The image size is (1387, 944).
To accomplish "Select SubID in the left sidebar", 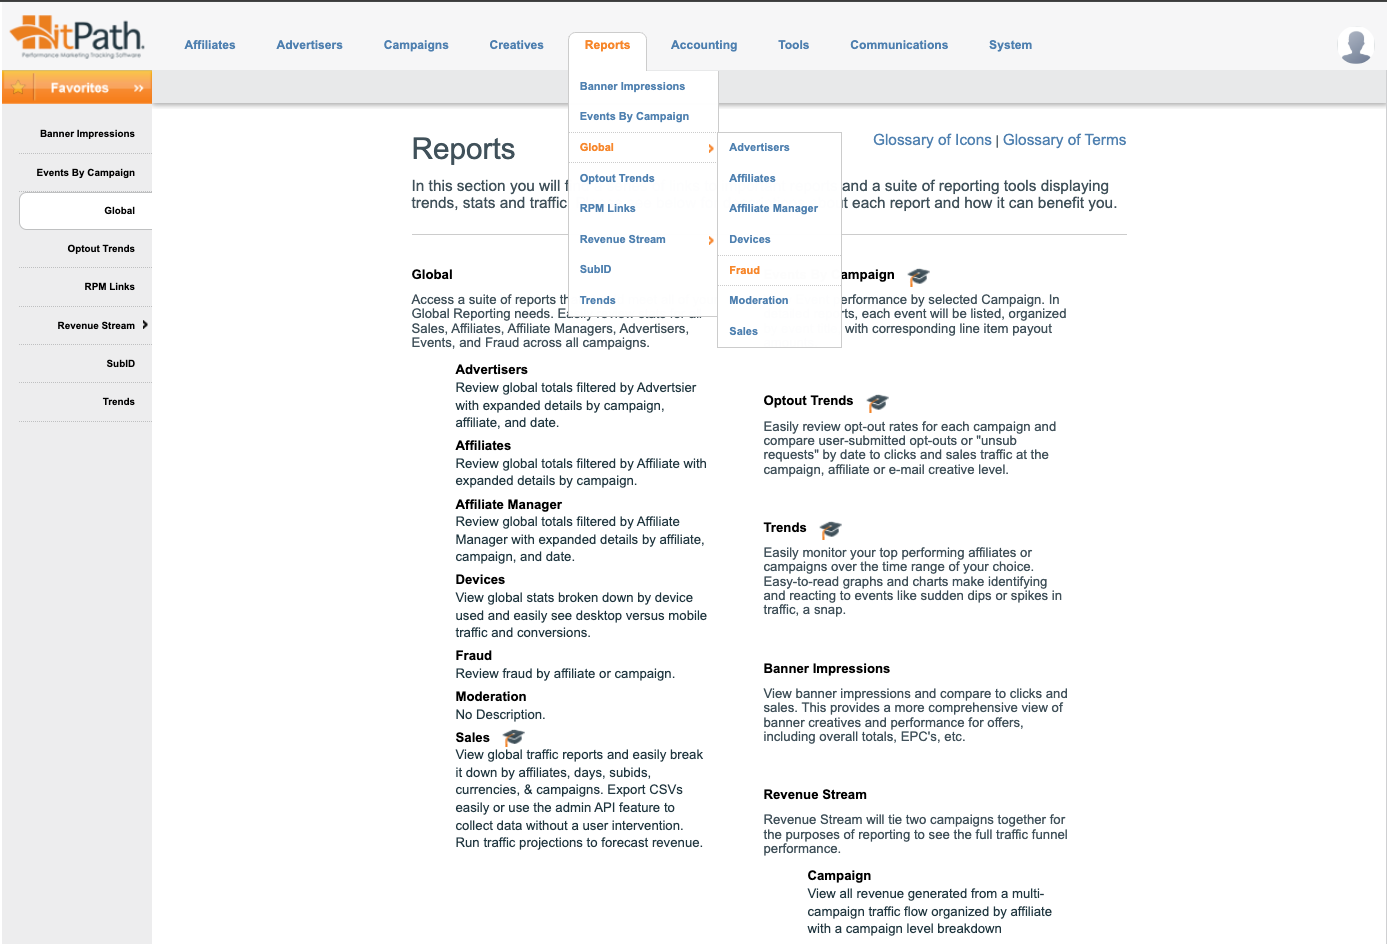I will (x=120, y=364).
